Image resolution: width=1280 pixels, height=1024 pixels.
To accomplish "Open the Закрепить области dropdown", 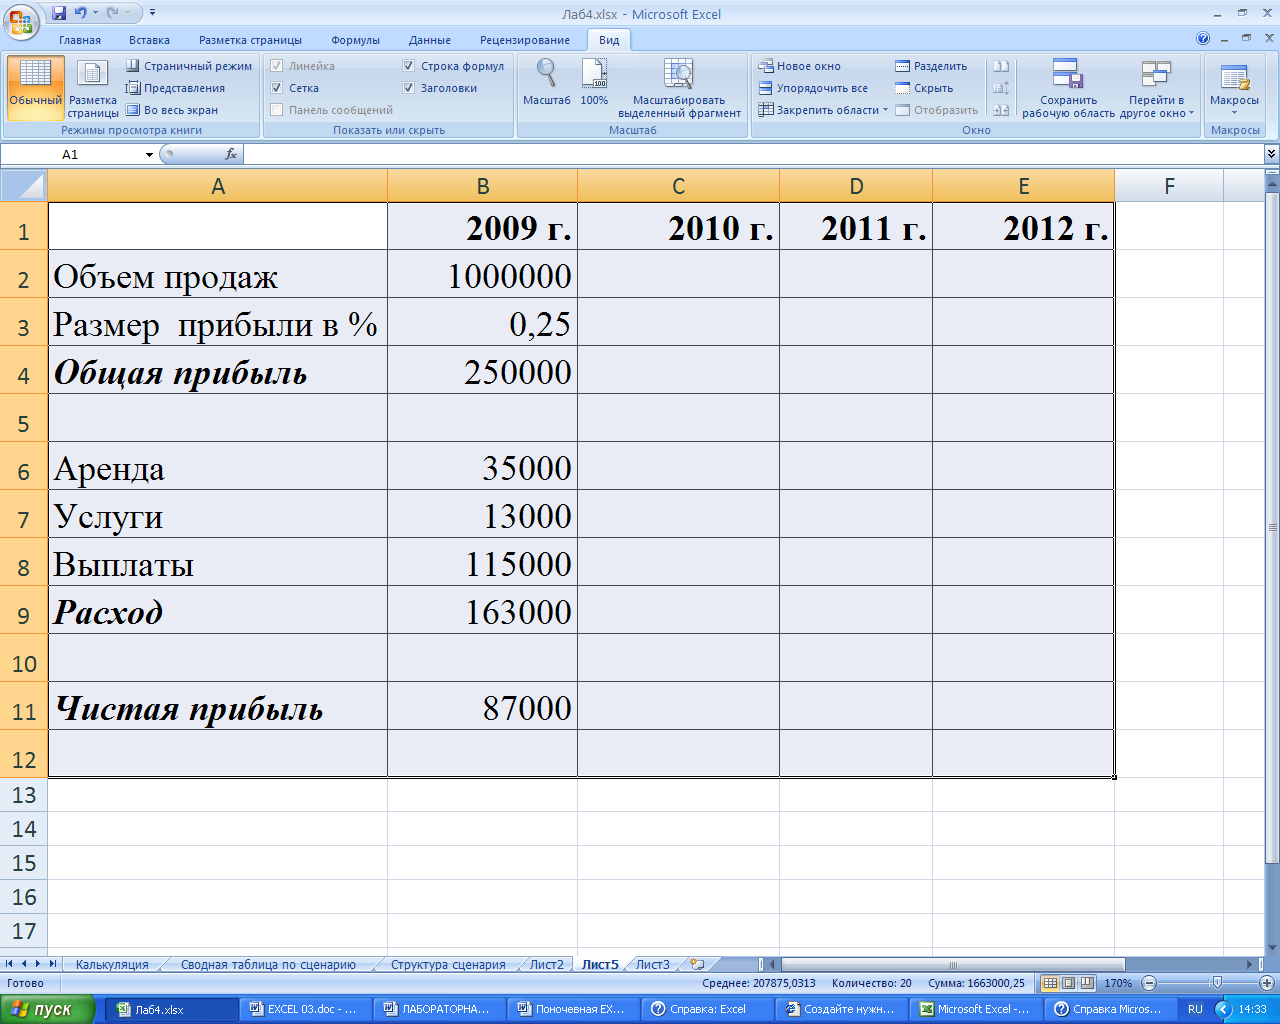I will [x=823, y=110].
